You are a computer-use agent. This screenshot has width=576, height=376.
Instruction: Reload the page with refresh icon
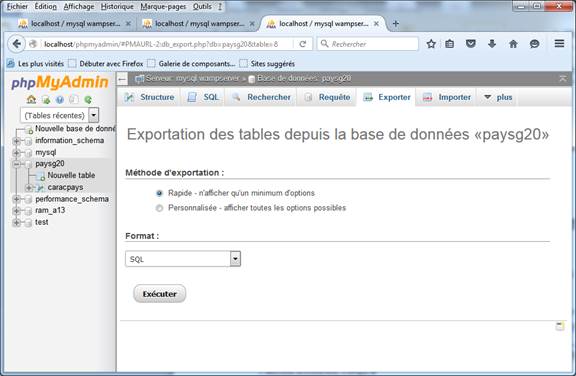[303, 44]
